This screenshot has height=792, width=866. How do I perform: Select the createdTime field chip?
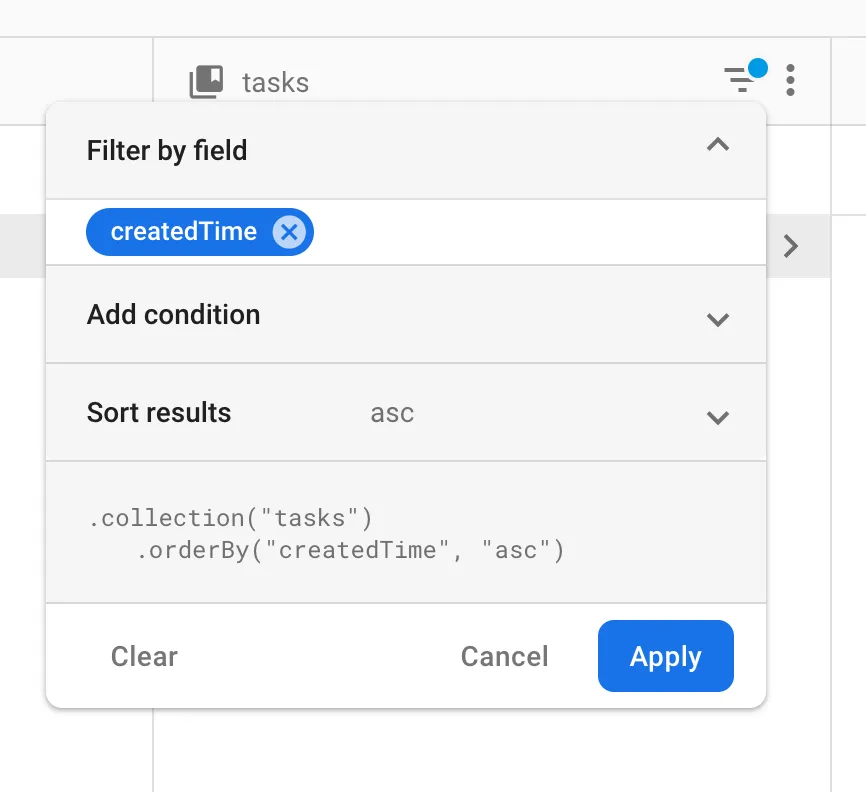pyautogui.click(x=184, y=232)
